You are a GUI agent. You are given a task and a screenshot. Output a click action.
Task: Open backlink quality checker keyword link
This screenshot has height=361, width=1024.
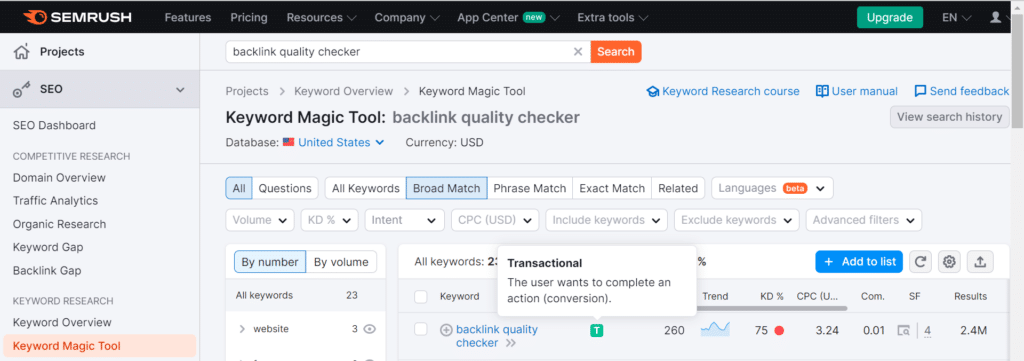[x=496, y=336]
